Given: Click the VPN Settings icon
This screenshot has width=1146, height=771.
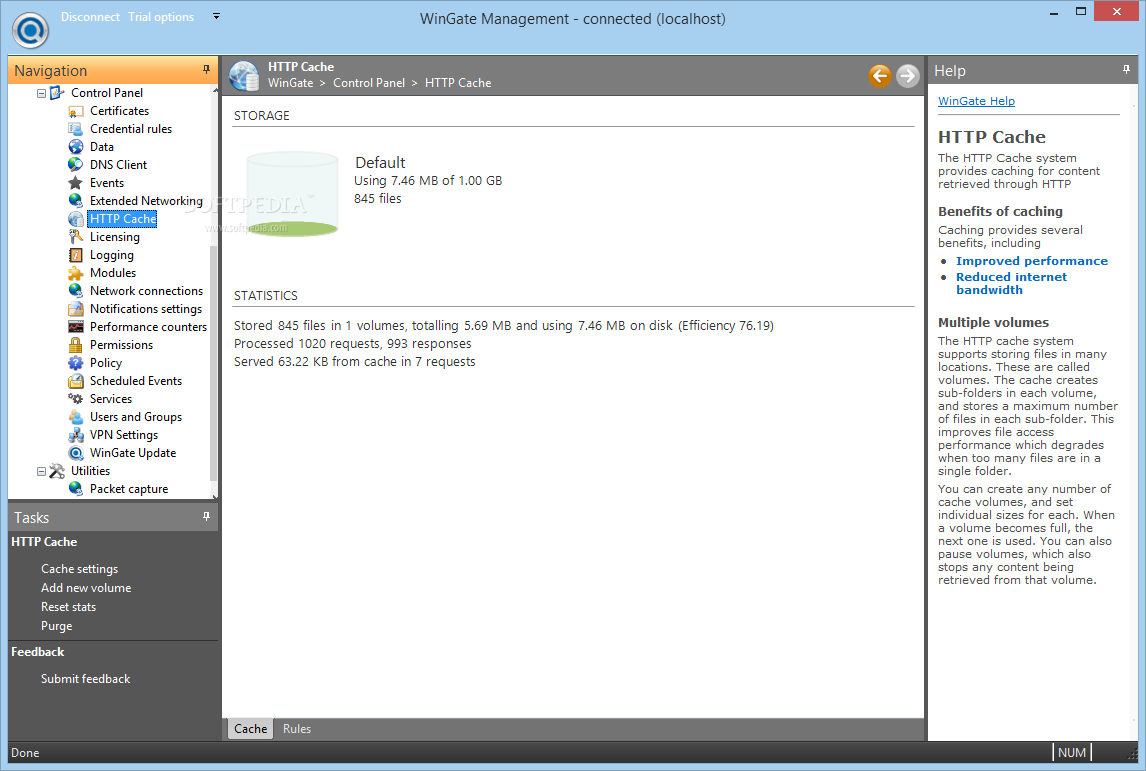Looking at the screenshot, I should point(75,435).
